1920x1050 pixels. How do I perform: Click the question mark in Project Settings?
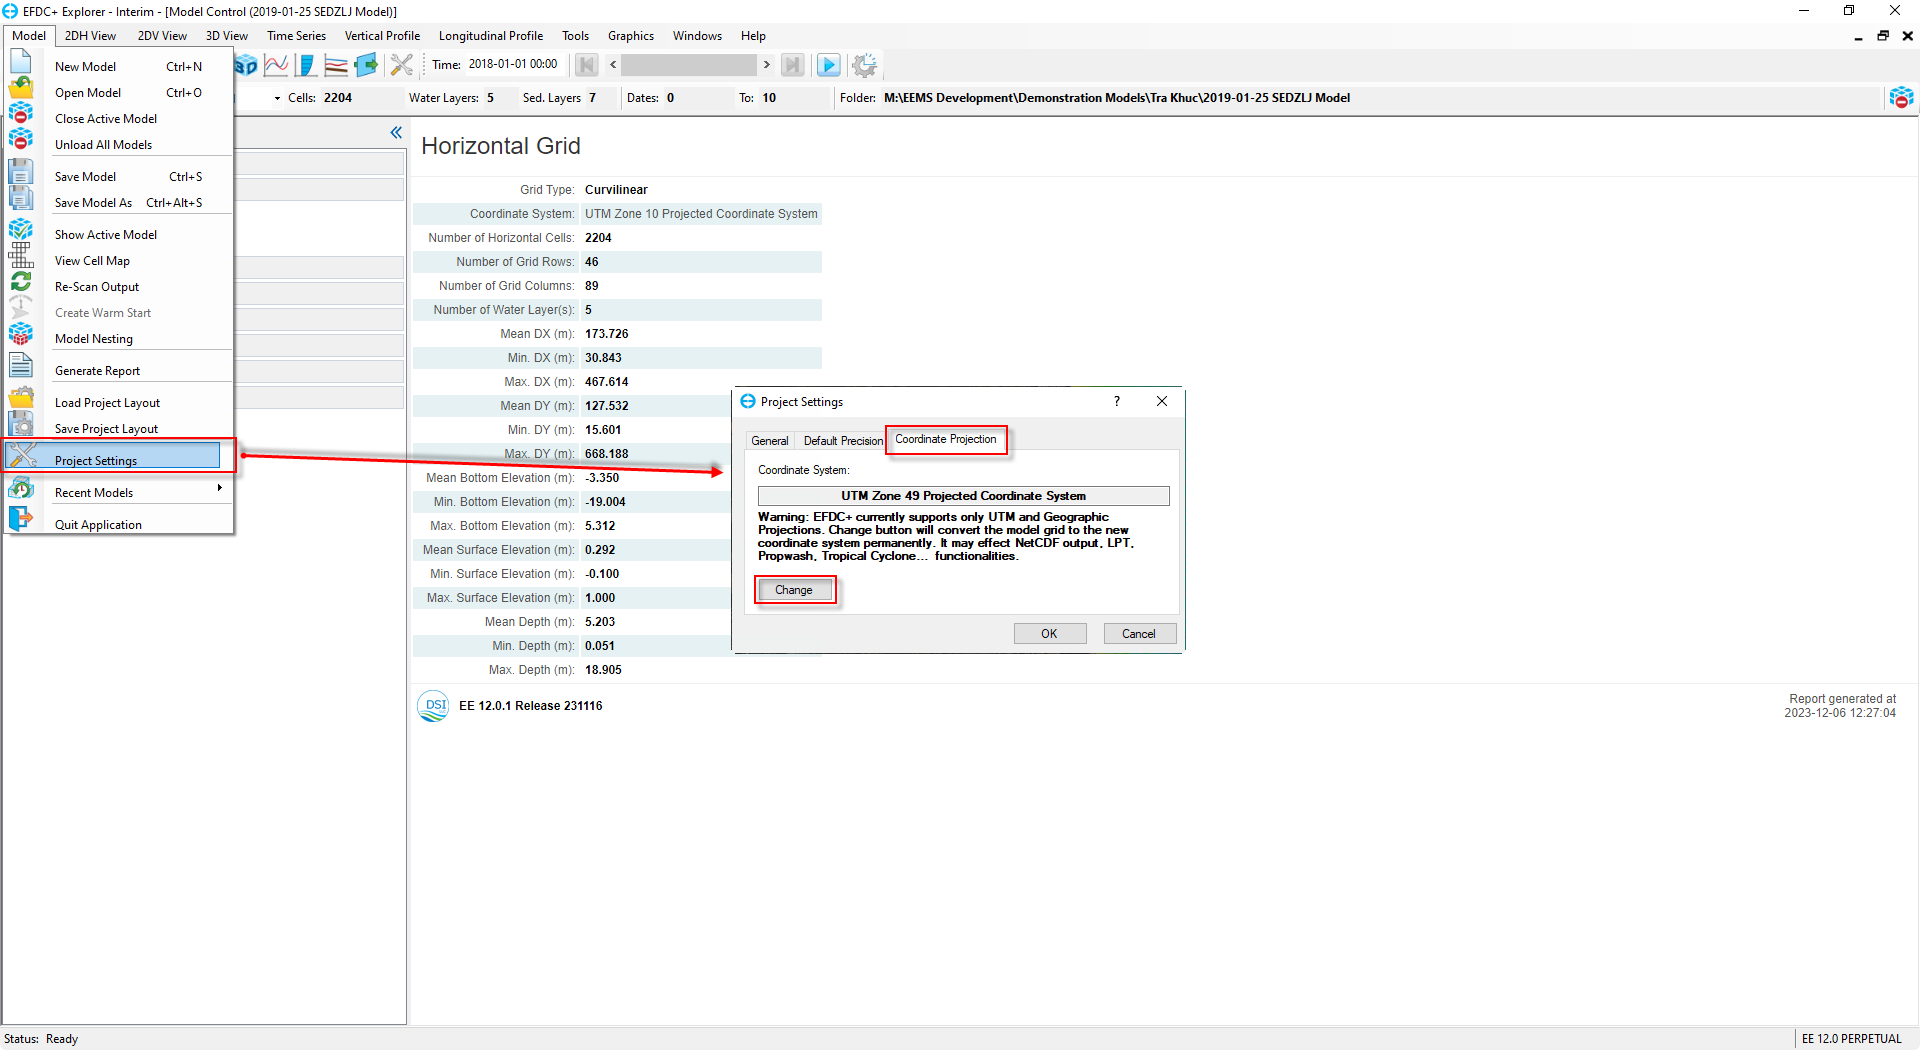coord(1117,402)
